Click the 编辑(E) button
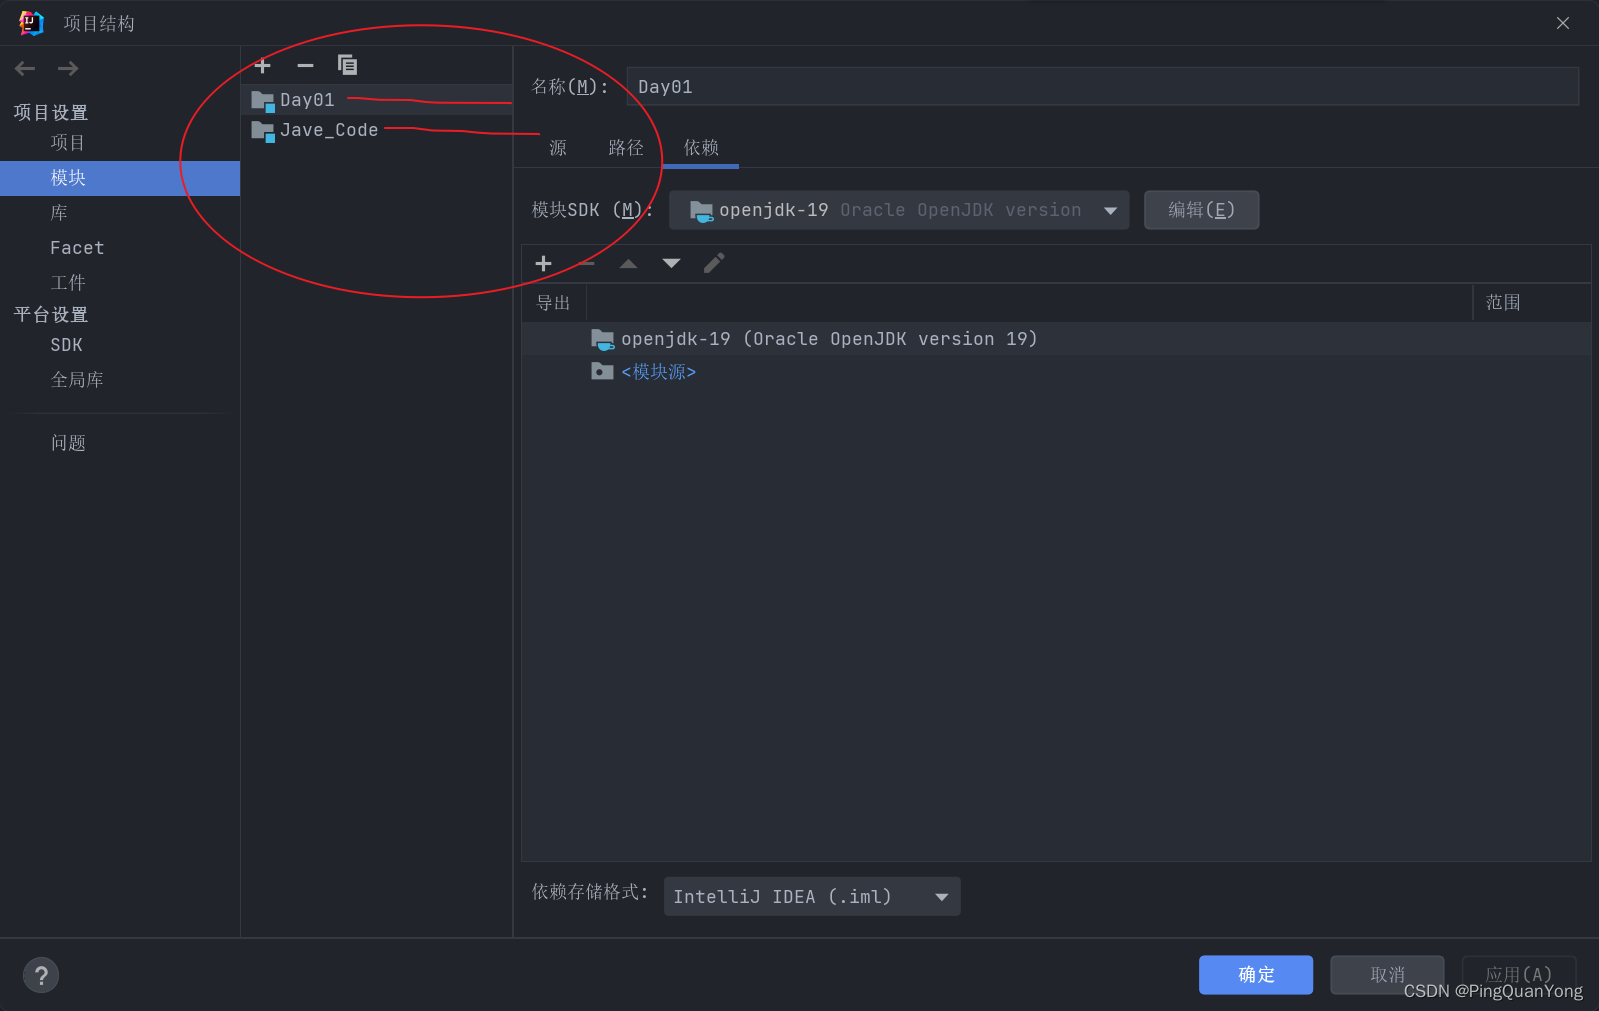Screen dimensions: 1599x1011 click(1201, 210)
